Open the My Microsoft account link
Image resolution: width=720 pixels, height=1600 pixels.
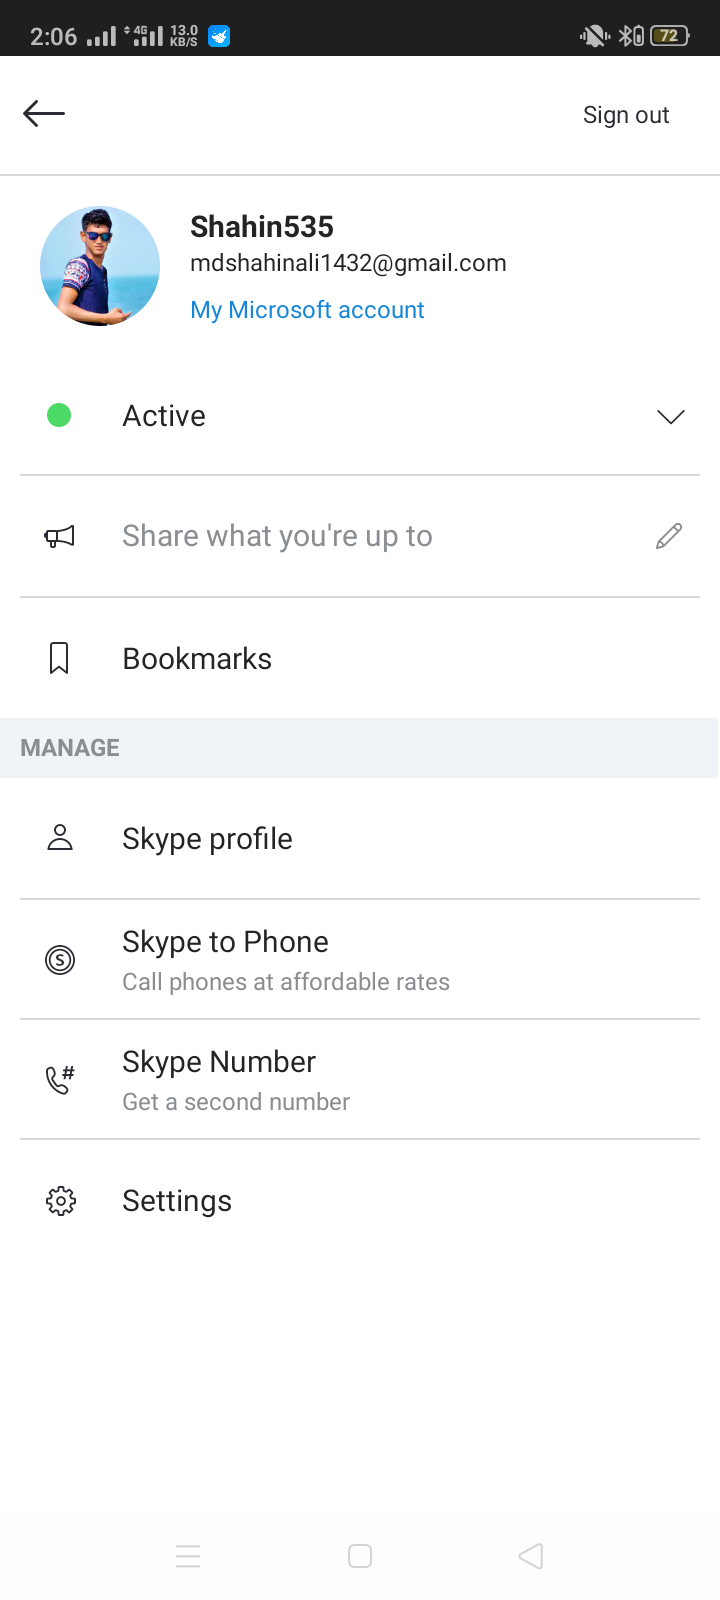(x=307, y=310)
